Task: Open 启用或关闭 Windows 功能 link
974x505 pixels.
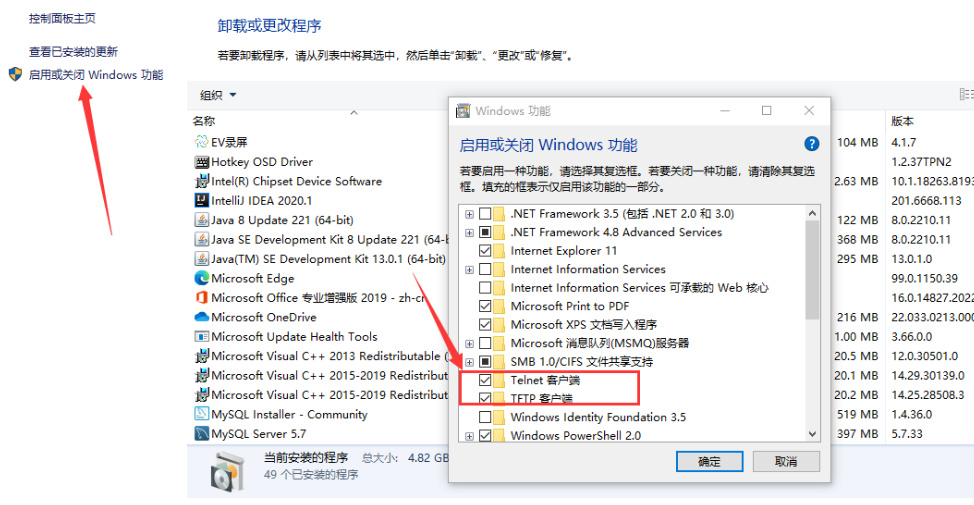Action: coord(96,75)
